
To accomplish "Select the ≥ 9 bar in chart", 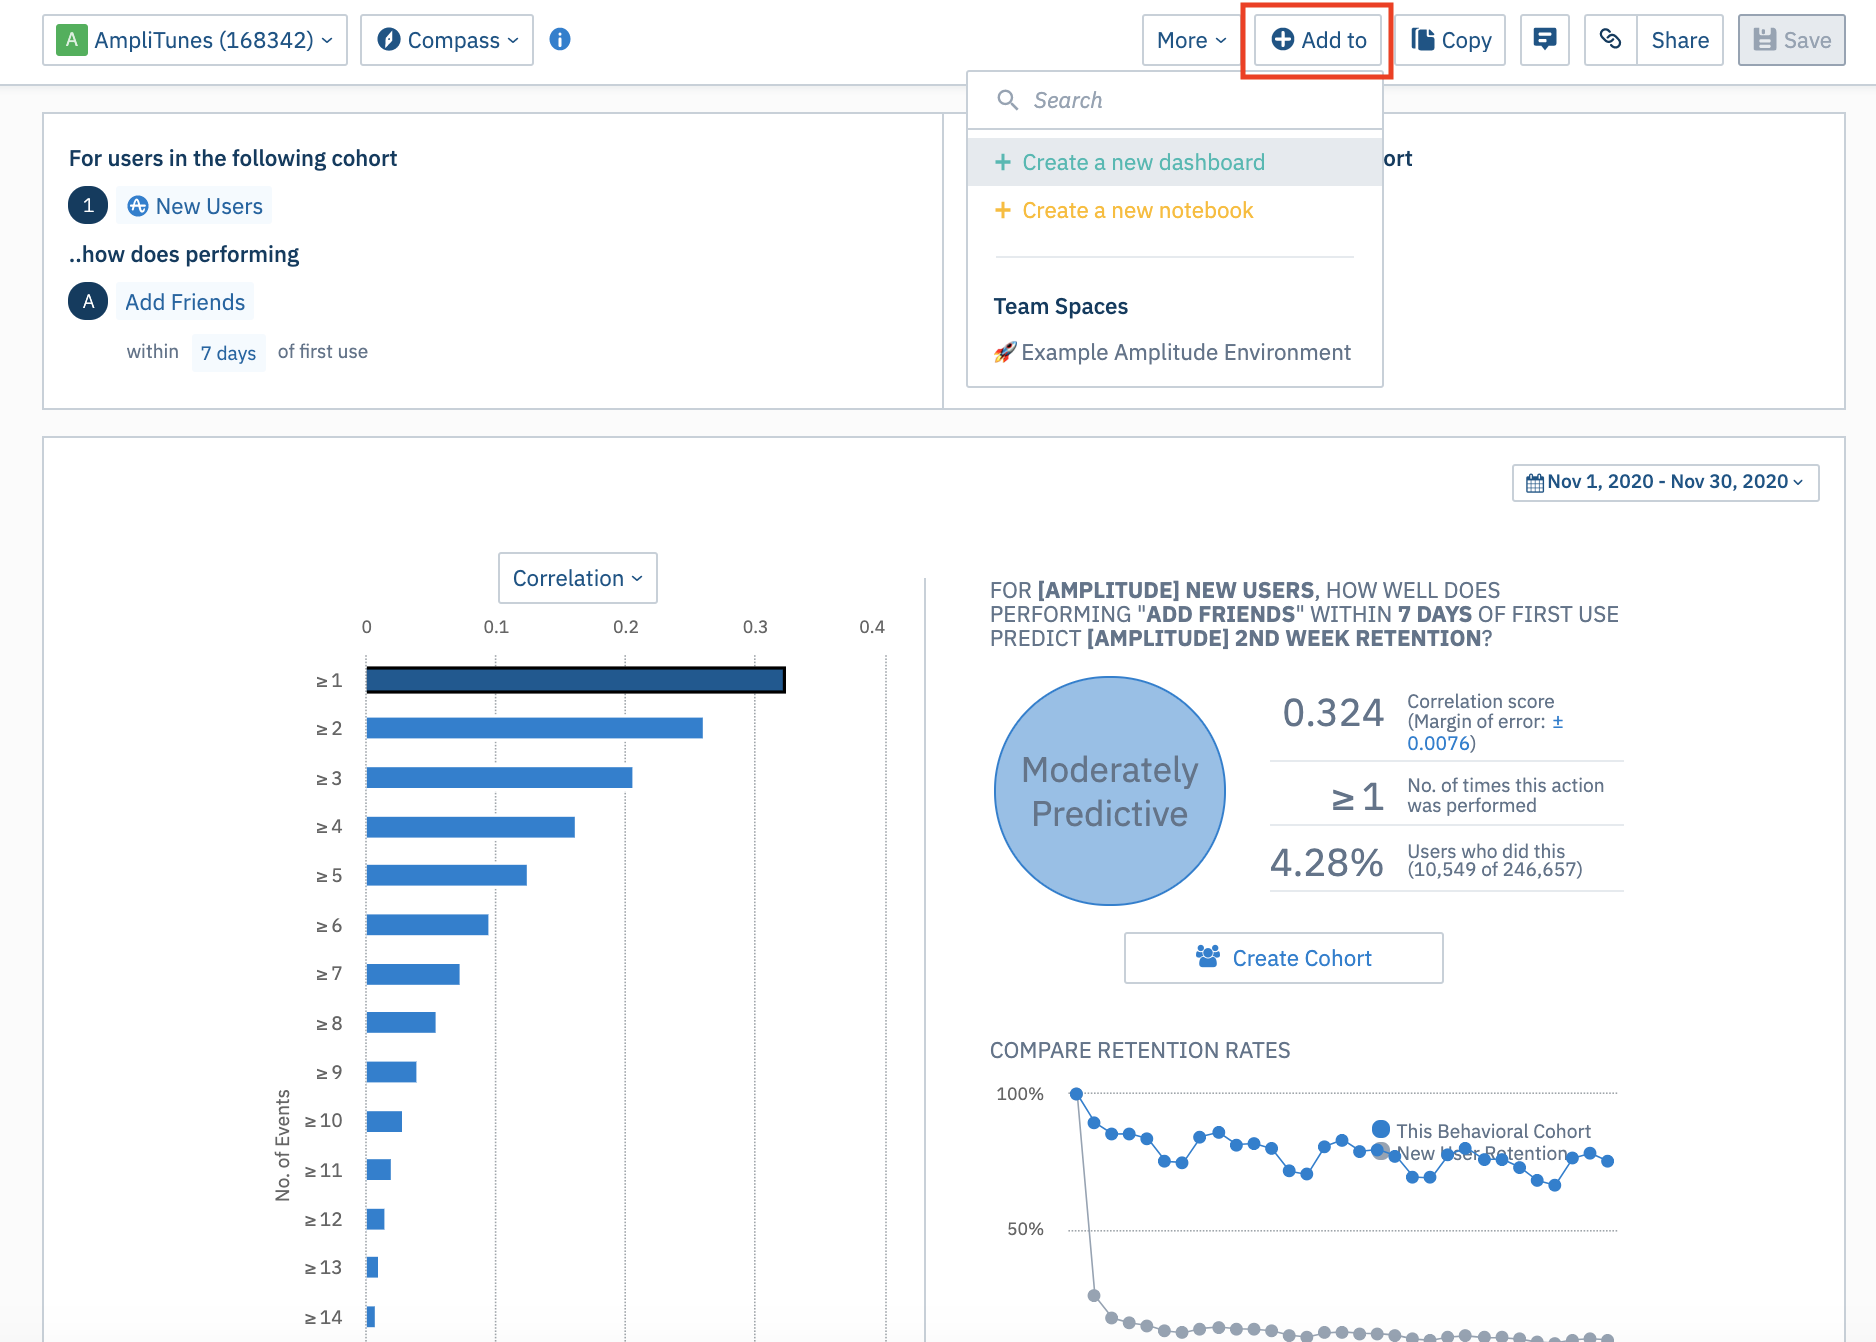I will tap(392, 1072).
